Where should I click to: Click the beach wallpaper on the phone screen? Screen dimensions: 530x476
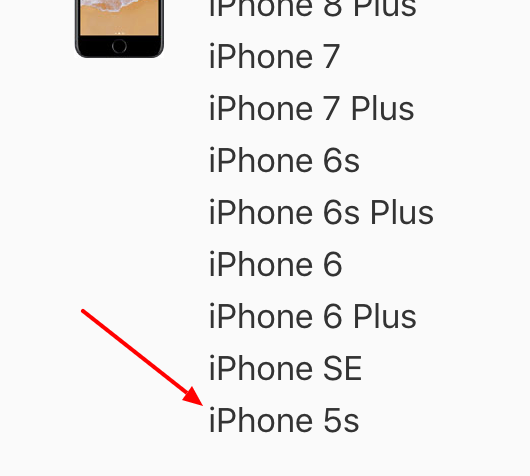[119, 17]
